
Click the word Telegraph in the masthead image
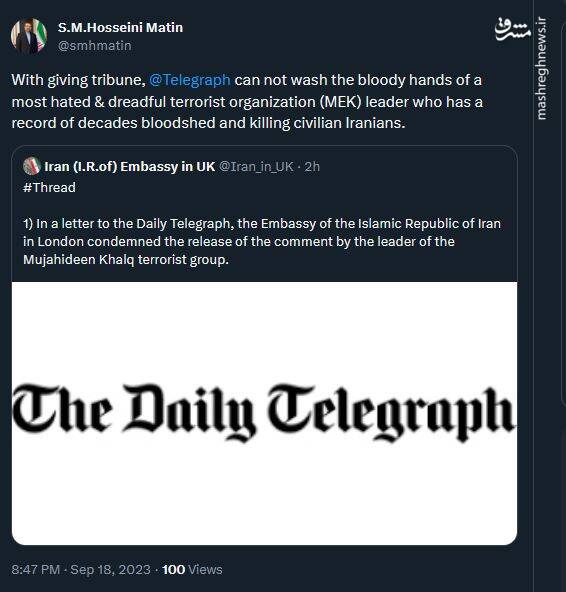click(391, 412)
